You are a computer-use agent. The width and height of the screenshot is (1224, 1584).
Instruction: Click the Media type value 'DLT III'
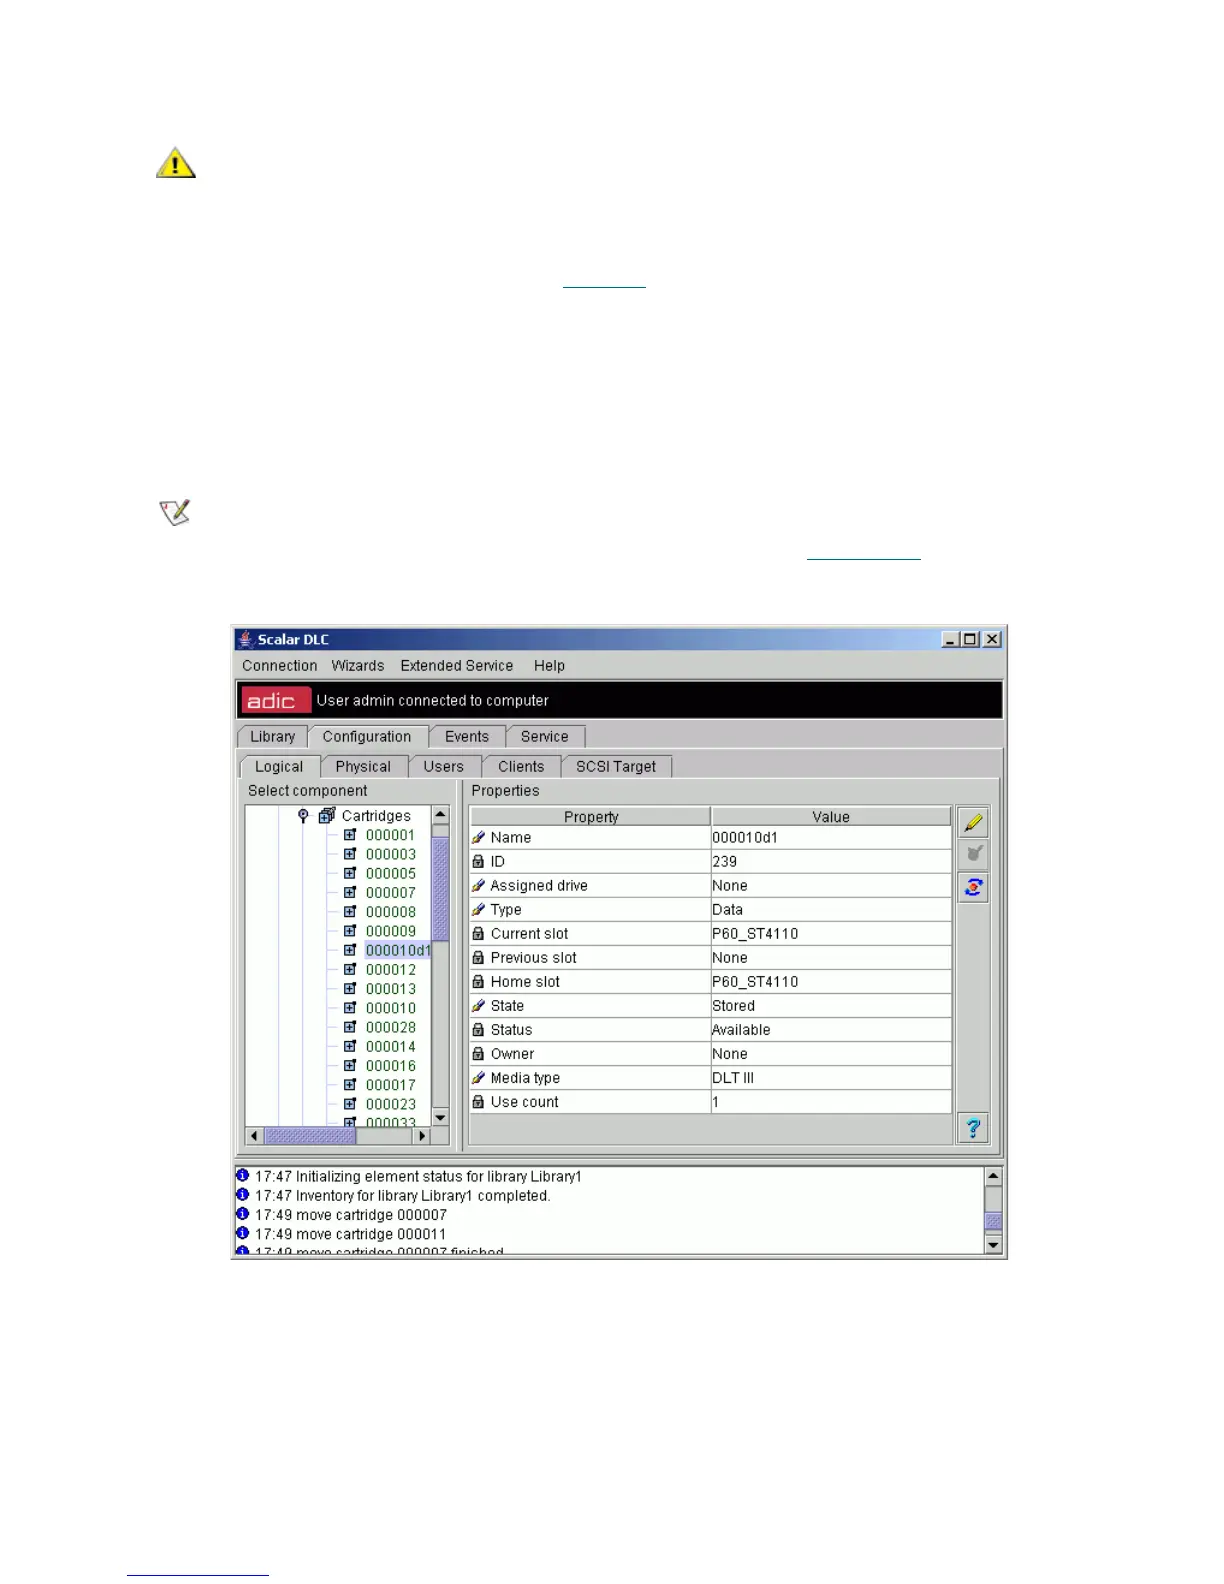pos(831,1078)
